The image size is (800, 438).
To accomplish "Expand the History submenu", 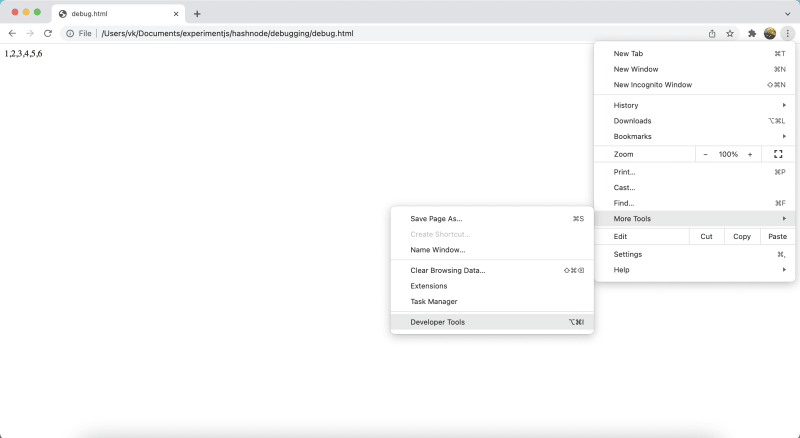I will pos(694,105).
